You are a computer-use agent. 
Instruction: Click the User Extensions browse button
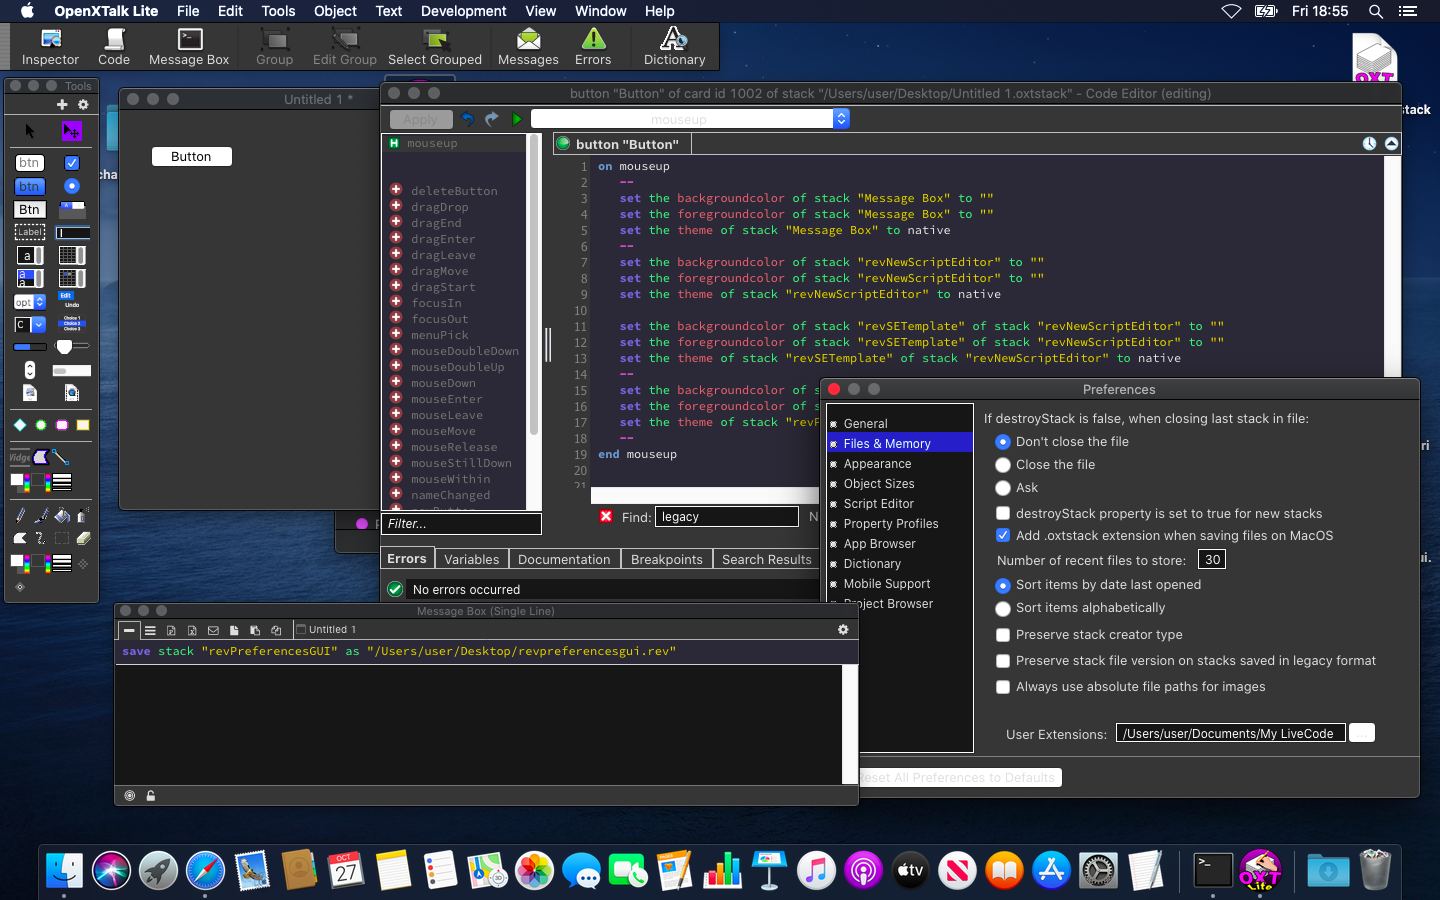point(1362,733)
